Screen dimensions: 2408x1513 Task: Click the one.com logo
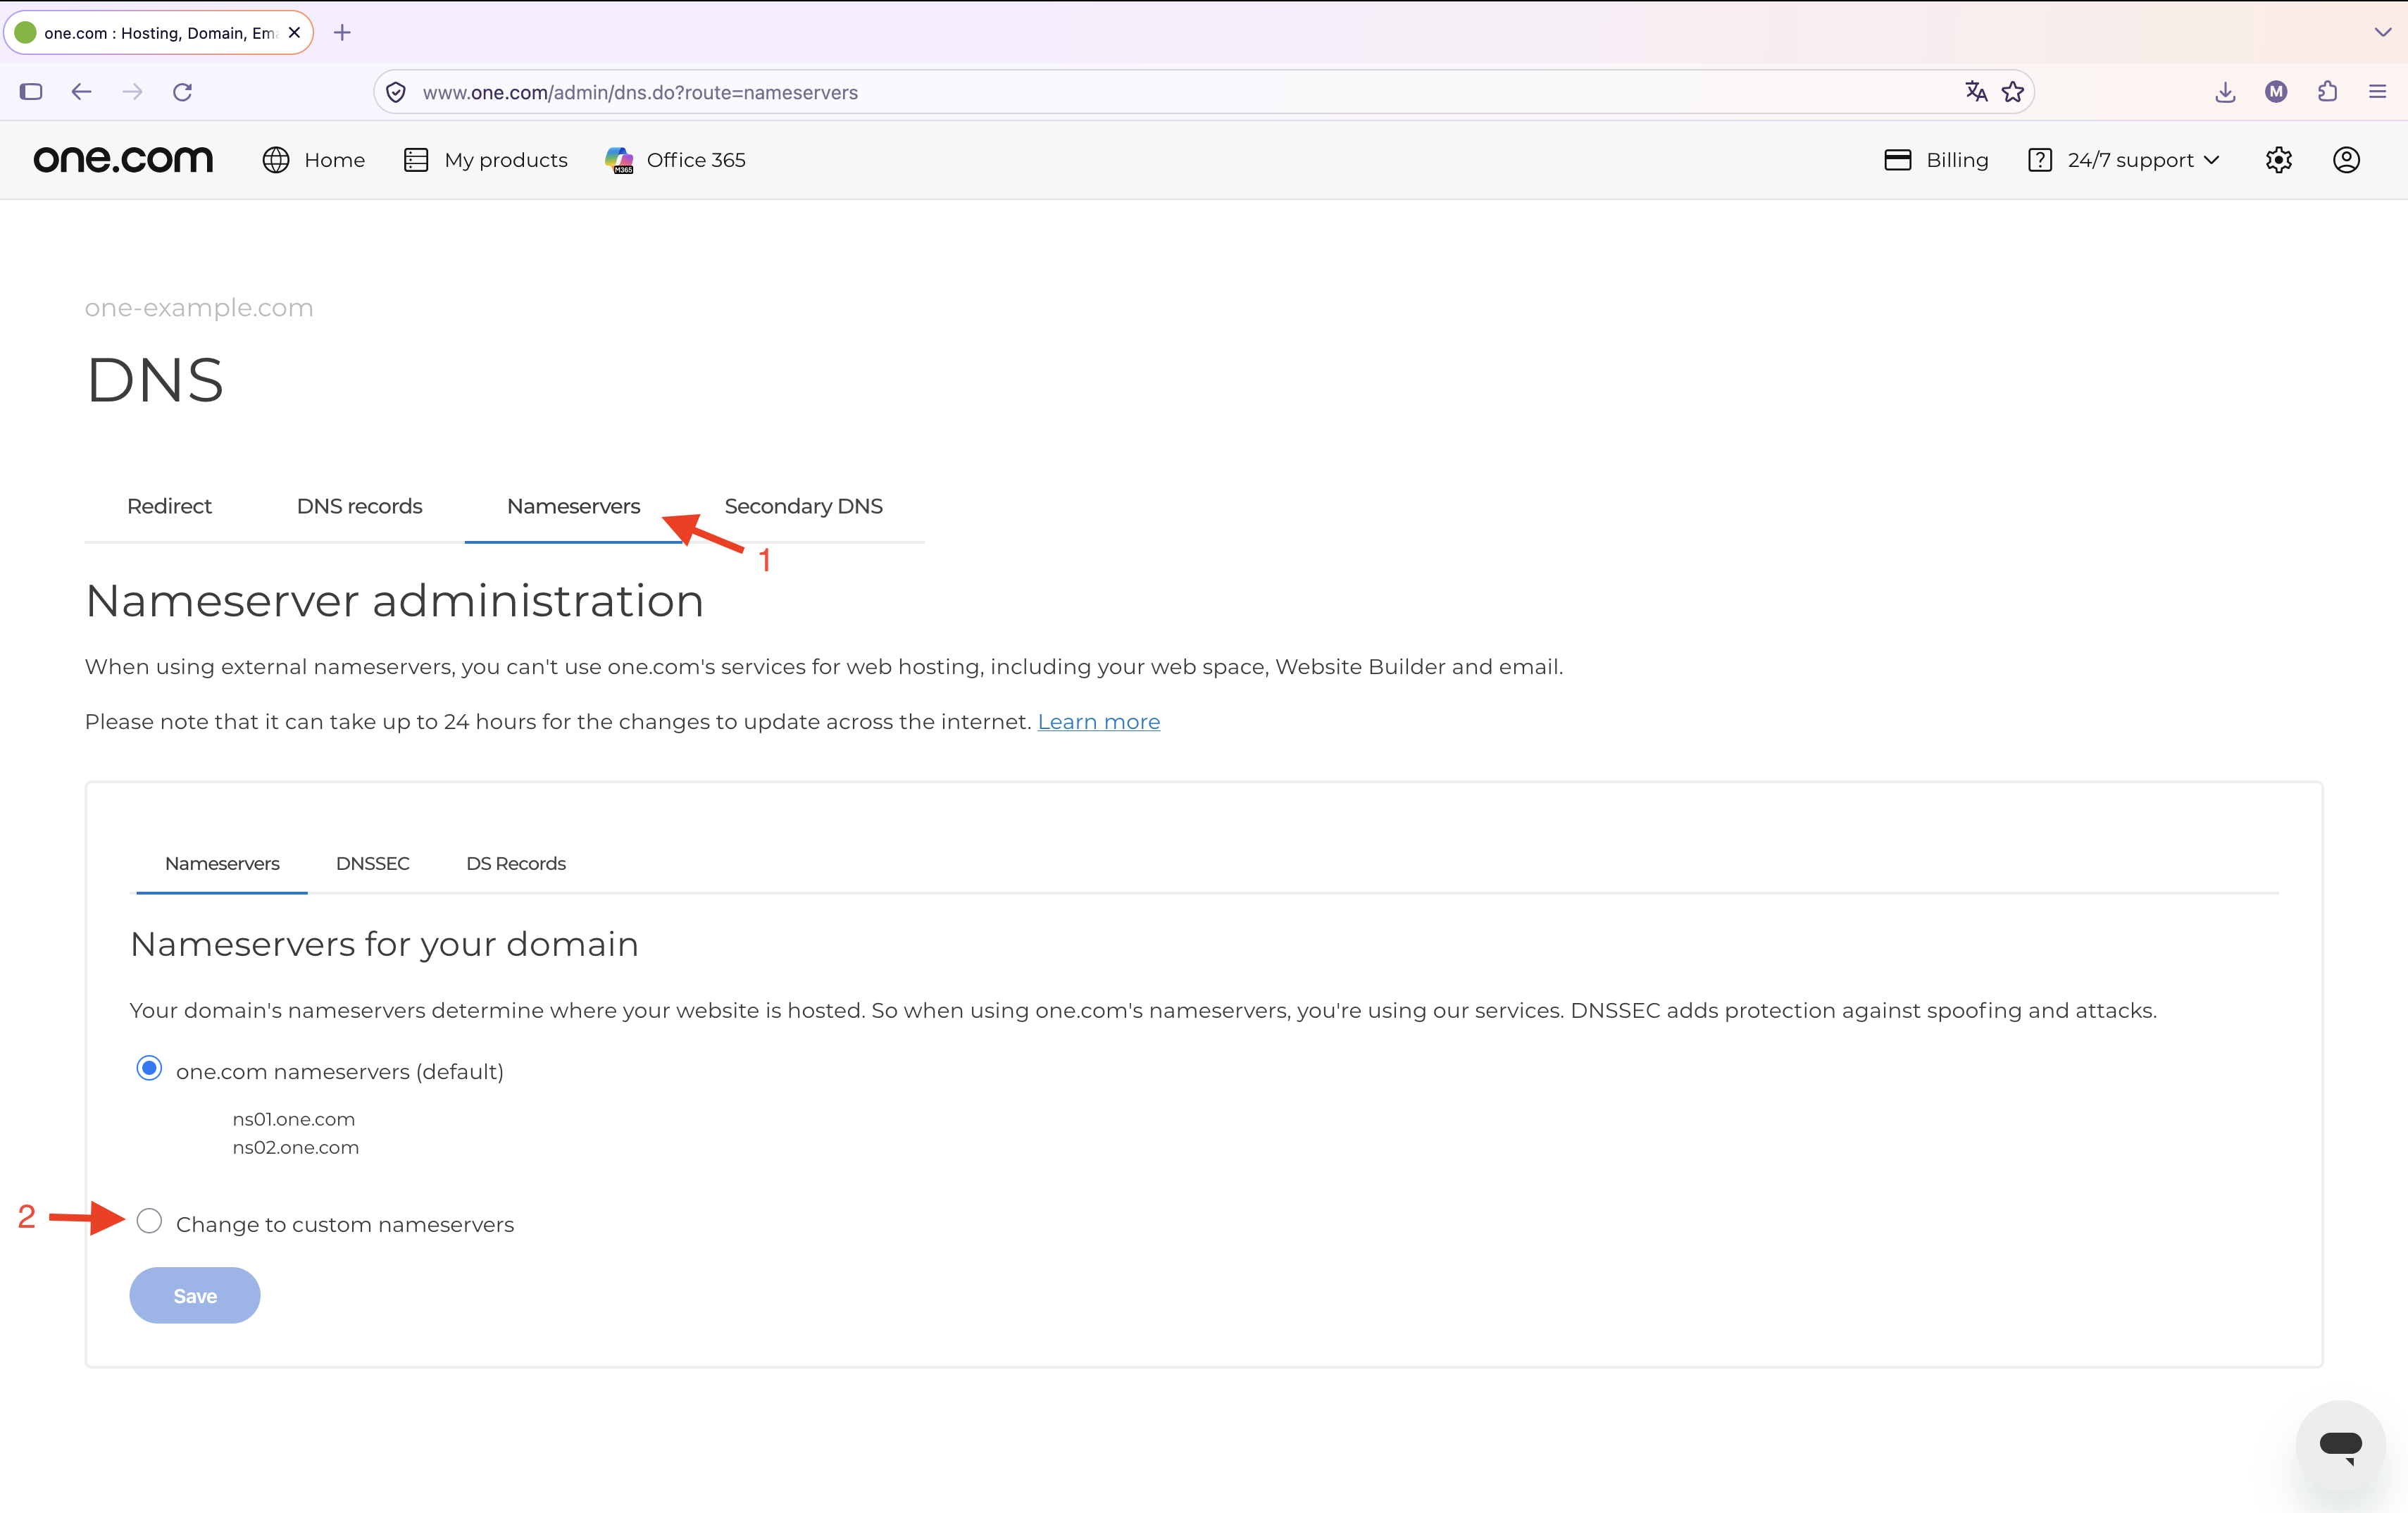(123, 160)
